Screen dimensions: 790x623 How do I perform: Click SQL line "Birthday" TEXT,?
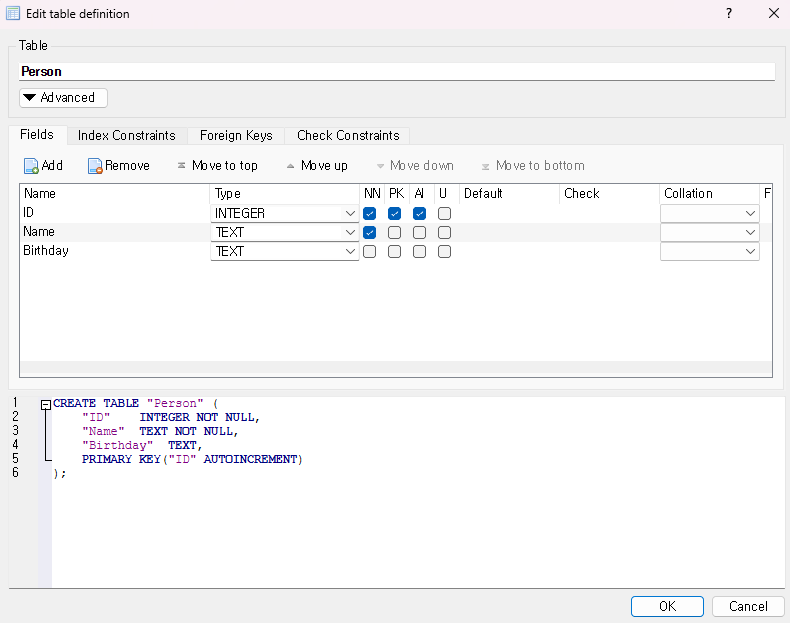coord(142,445)
